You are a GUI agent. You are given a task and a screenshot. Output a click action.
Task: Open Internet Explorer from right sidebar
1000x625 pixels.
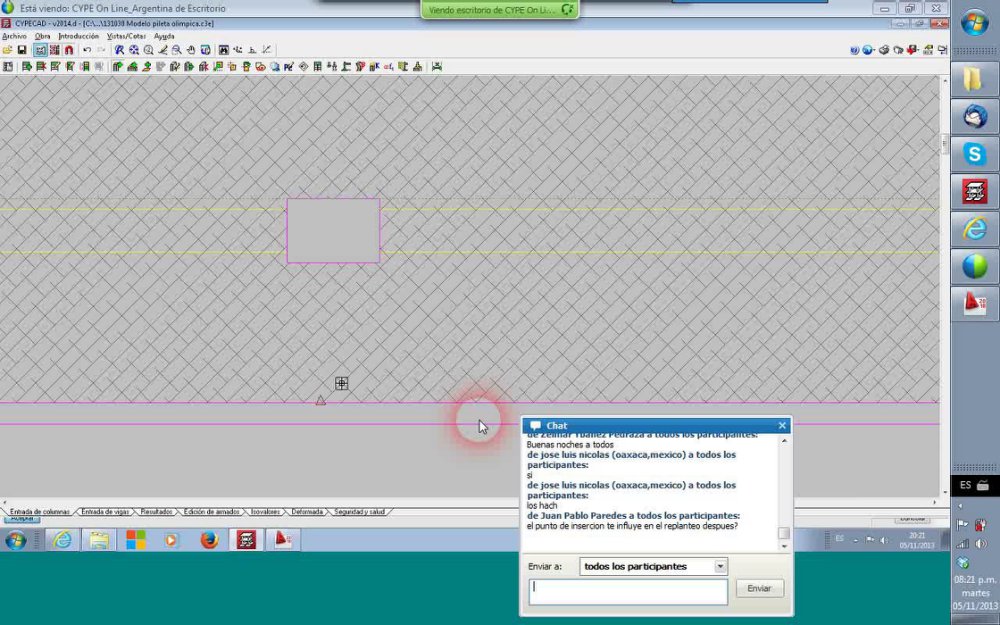coord(974,230)
